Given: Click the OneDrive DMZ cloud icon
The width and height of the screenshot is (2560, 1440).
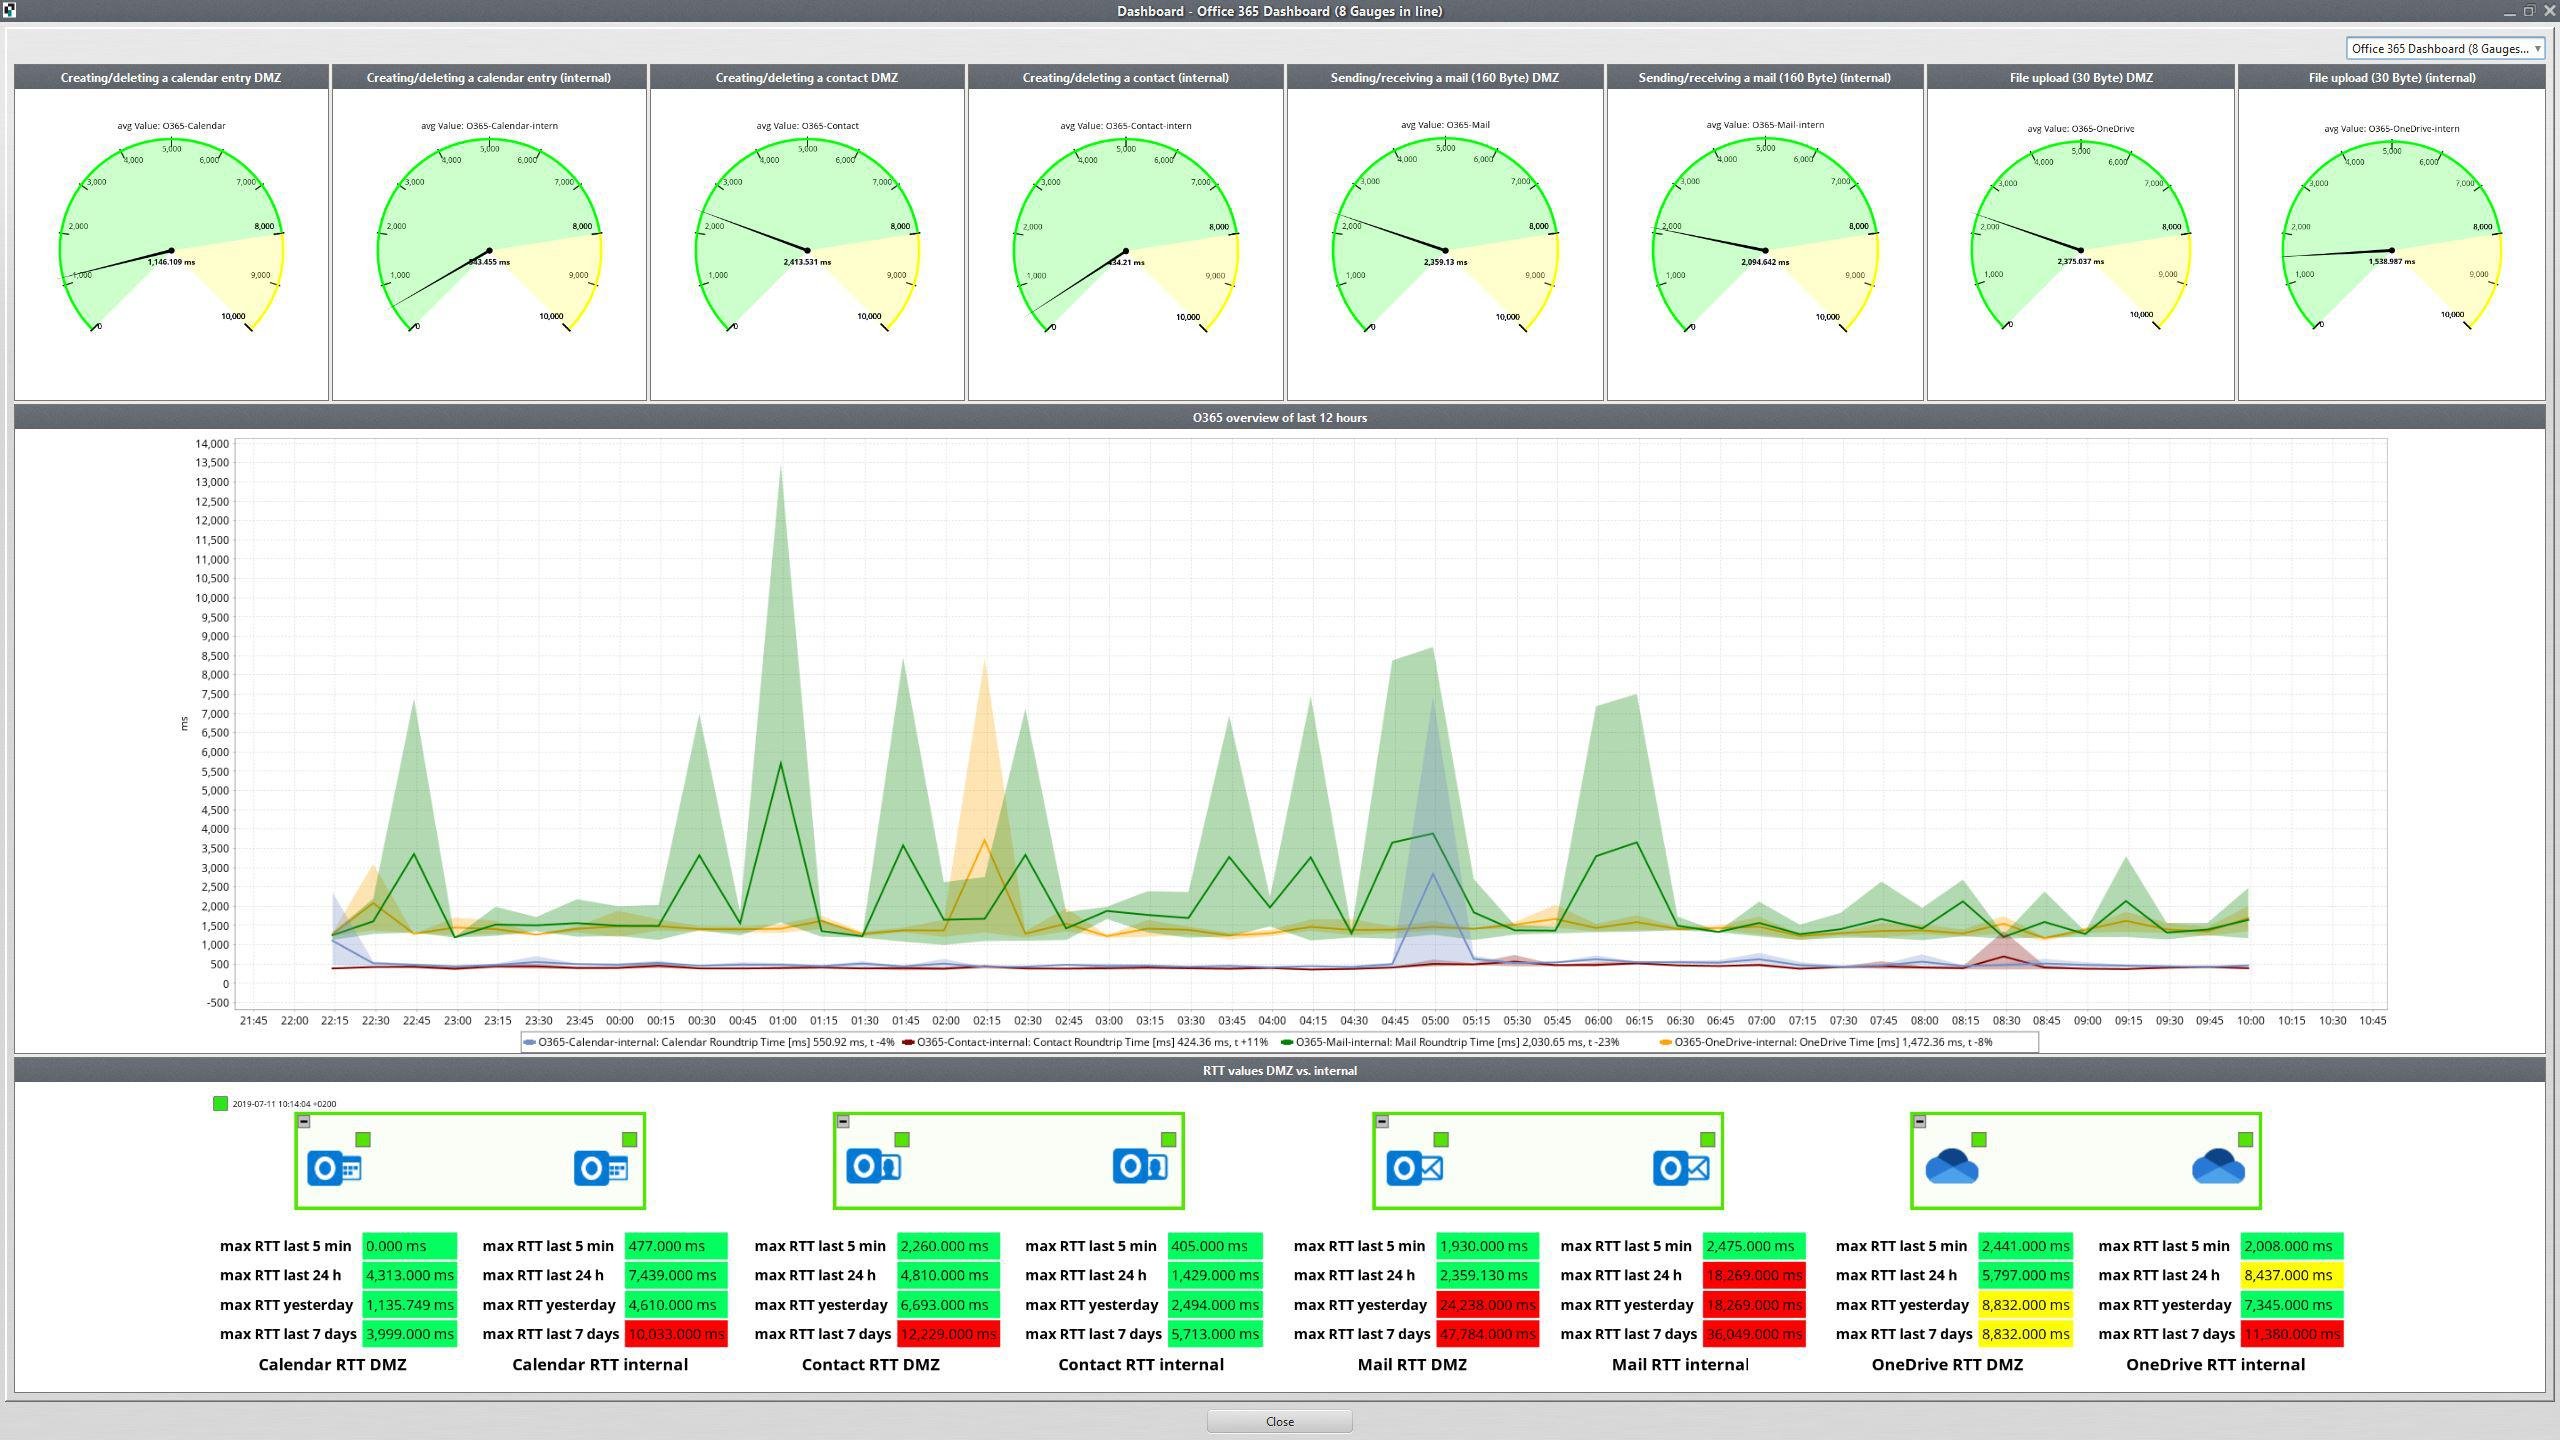Looking at the screenshot, I should click(x=1951, y=1166).
